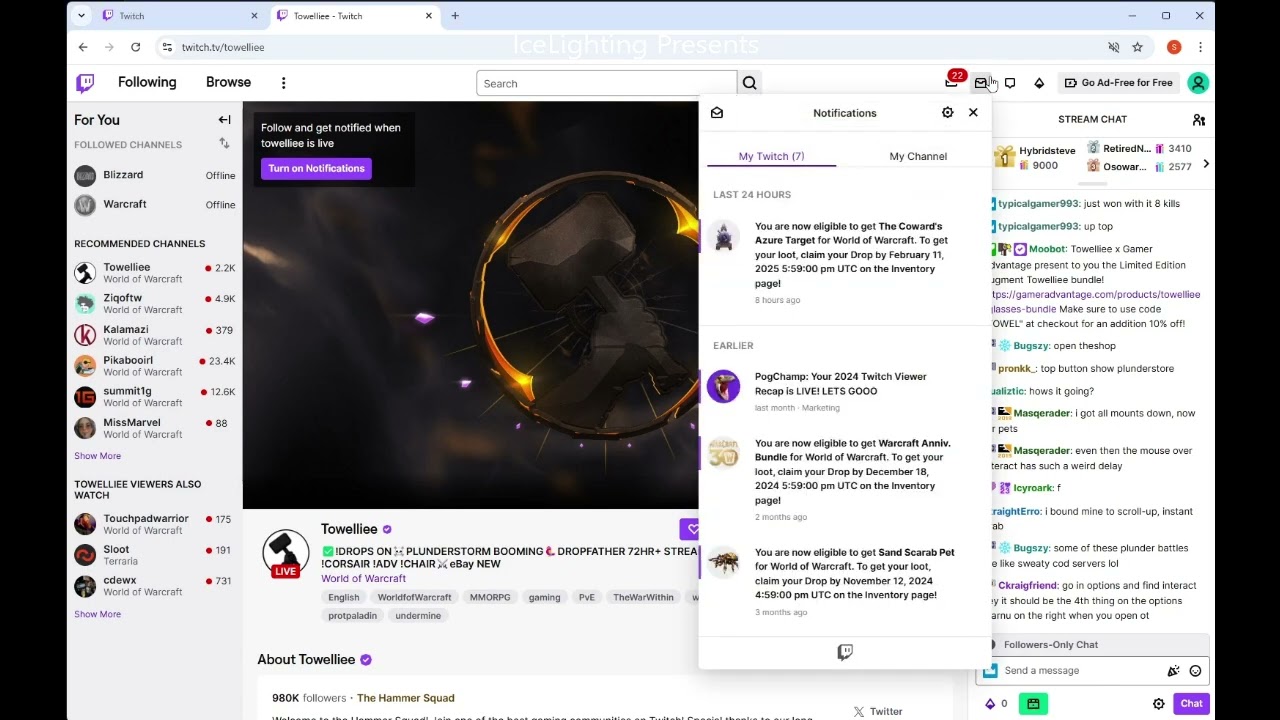Toggle the notifications inbox icon in top bar
The image size is (1280, 720).
(981, 83)
